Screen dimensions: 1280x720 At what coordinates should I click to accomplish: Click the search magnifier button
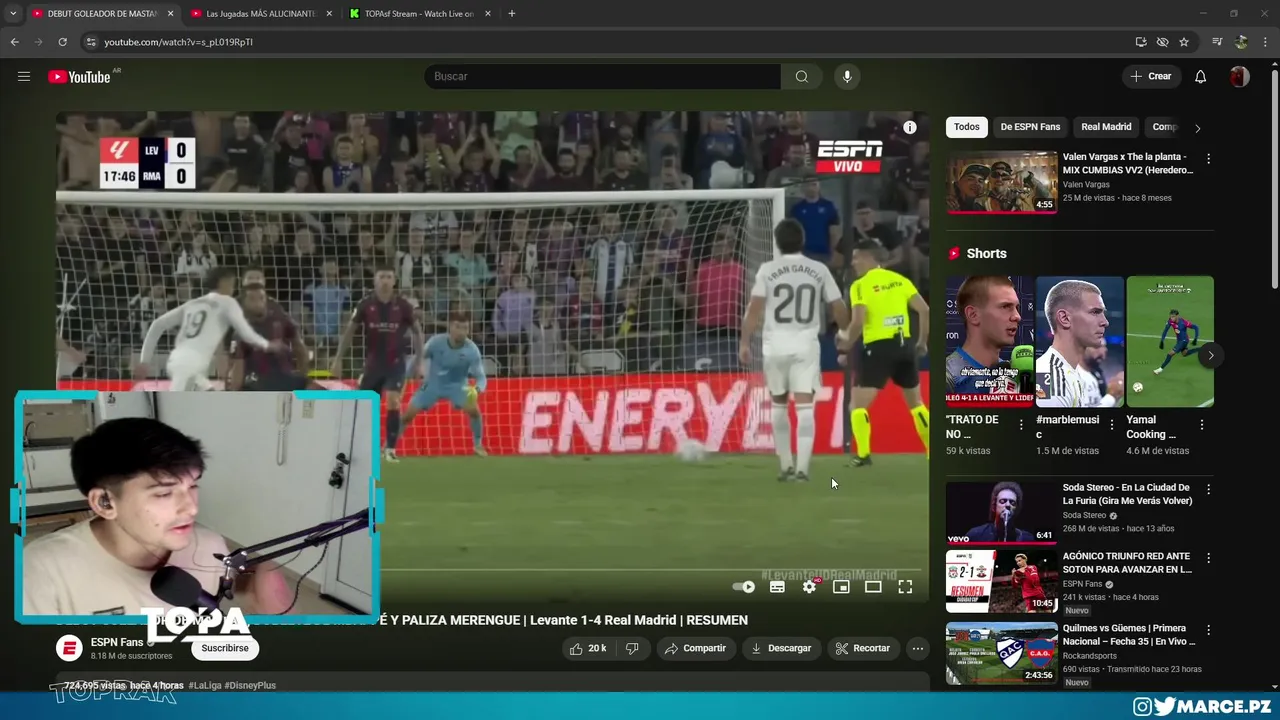tap(801, 76)
